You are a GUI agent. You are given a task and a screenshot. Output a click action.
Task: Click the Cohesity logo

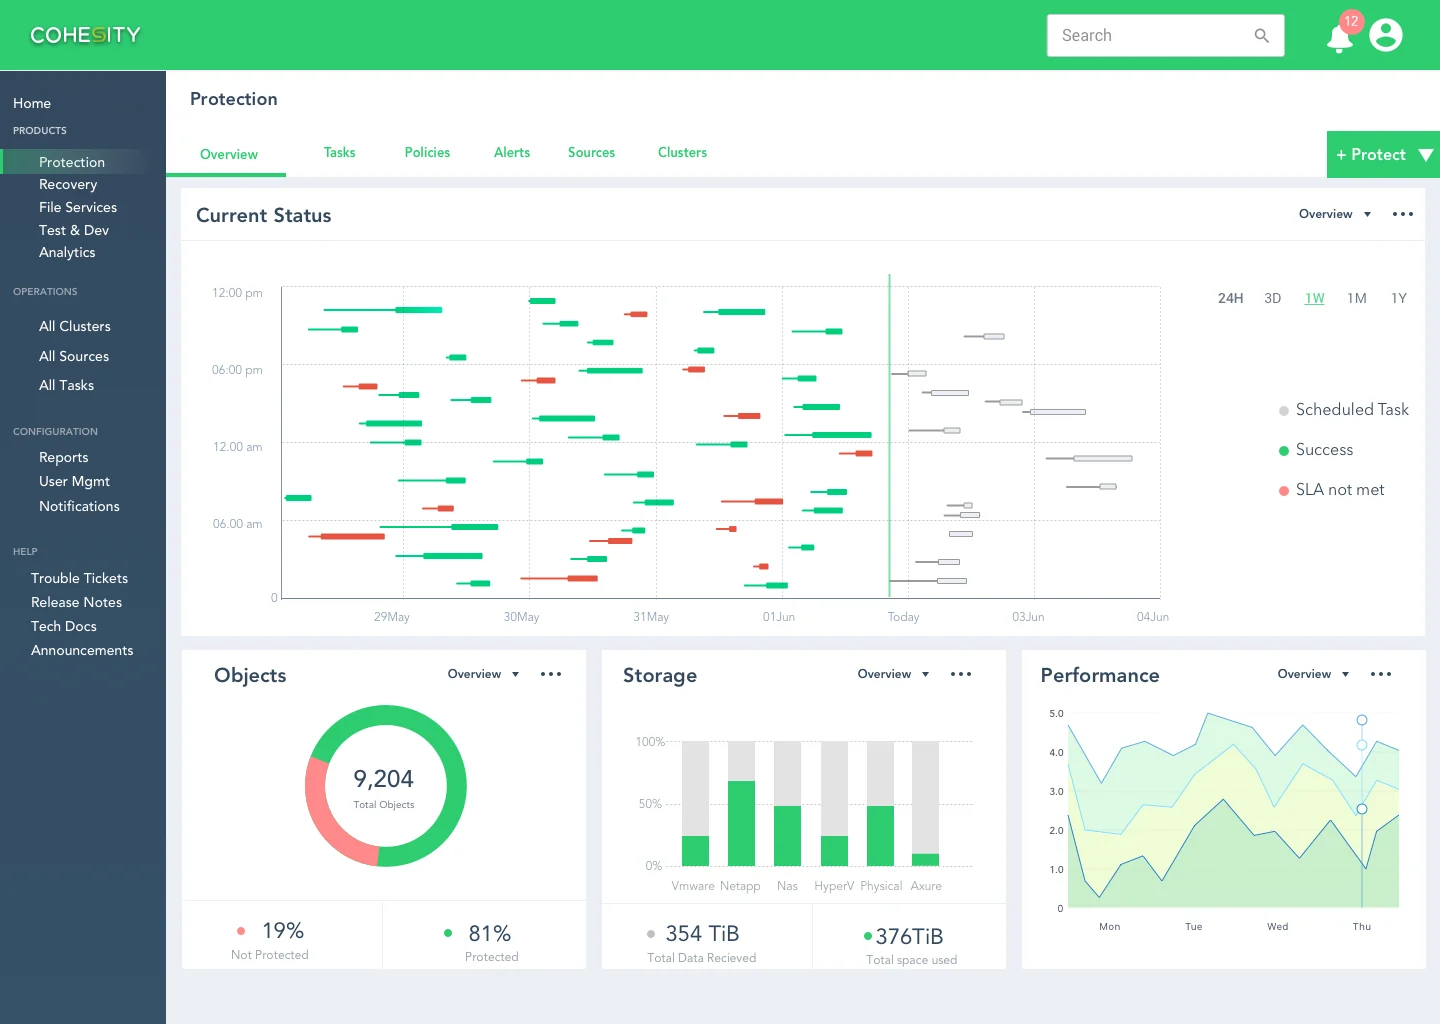(85, 35)
